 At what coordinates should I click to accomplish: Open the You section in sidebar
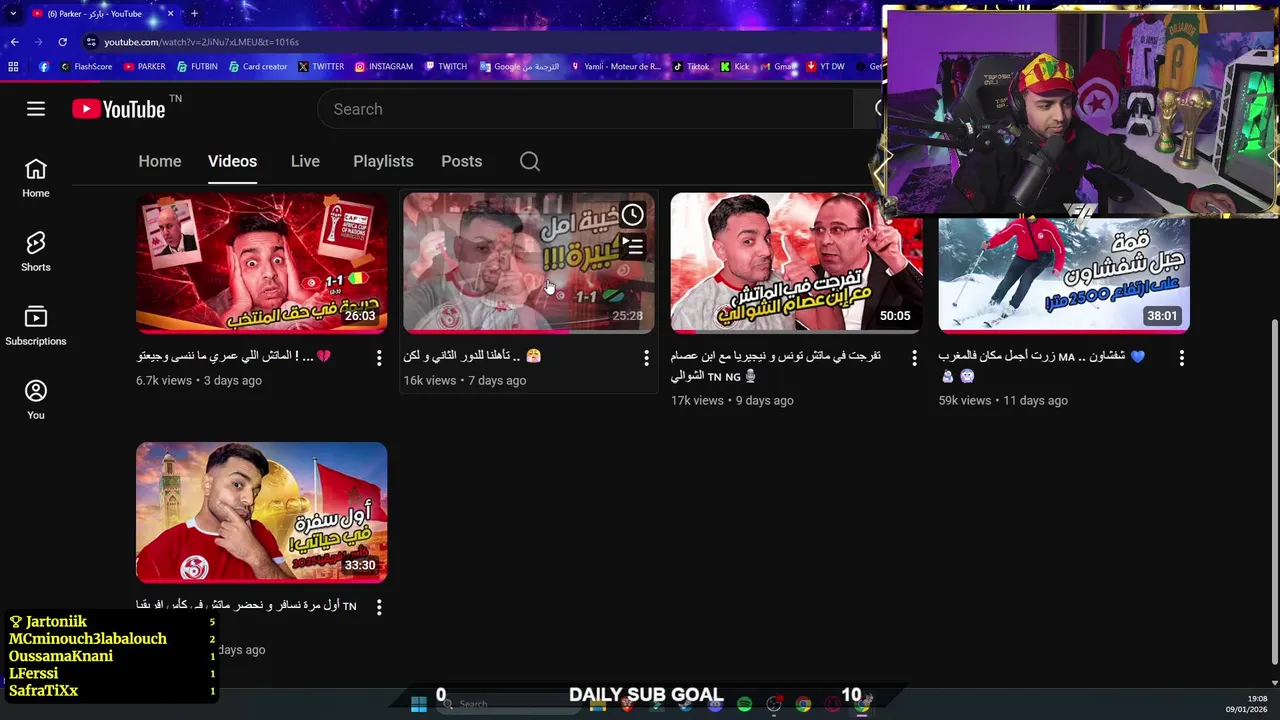coord(36,400)
